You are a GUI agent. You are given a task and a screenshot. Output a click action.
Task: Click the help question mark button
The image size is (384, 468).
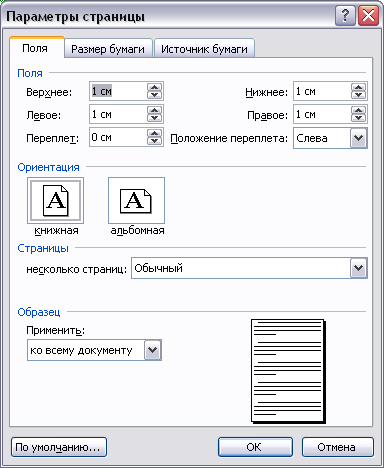(345, 16)
